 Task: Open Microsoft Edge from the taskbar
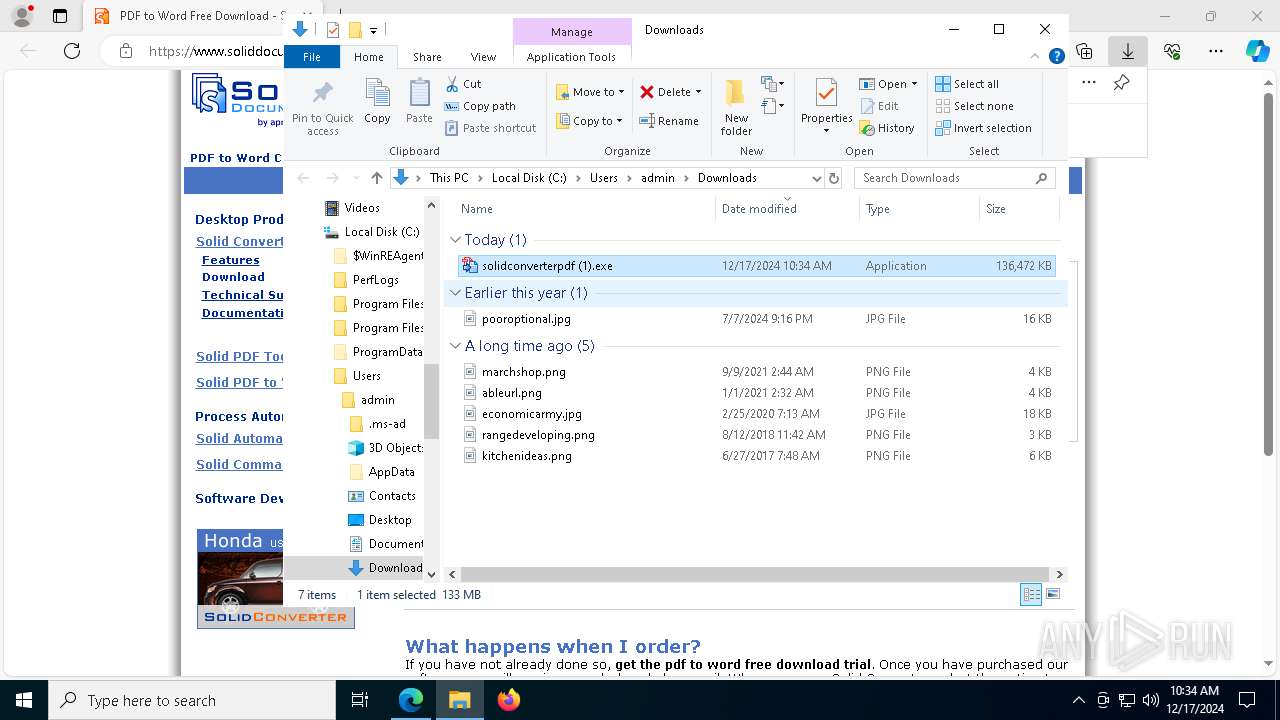point(411,700)
